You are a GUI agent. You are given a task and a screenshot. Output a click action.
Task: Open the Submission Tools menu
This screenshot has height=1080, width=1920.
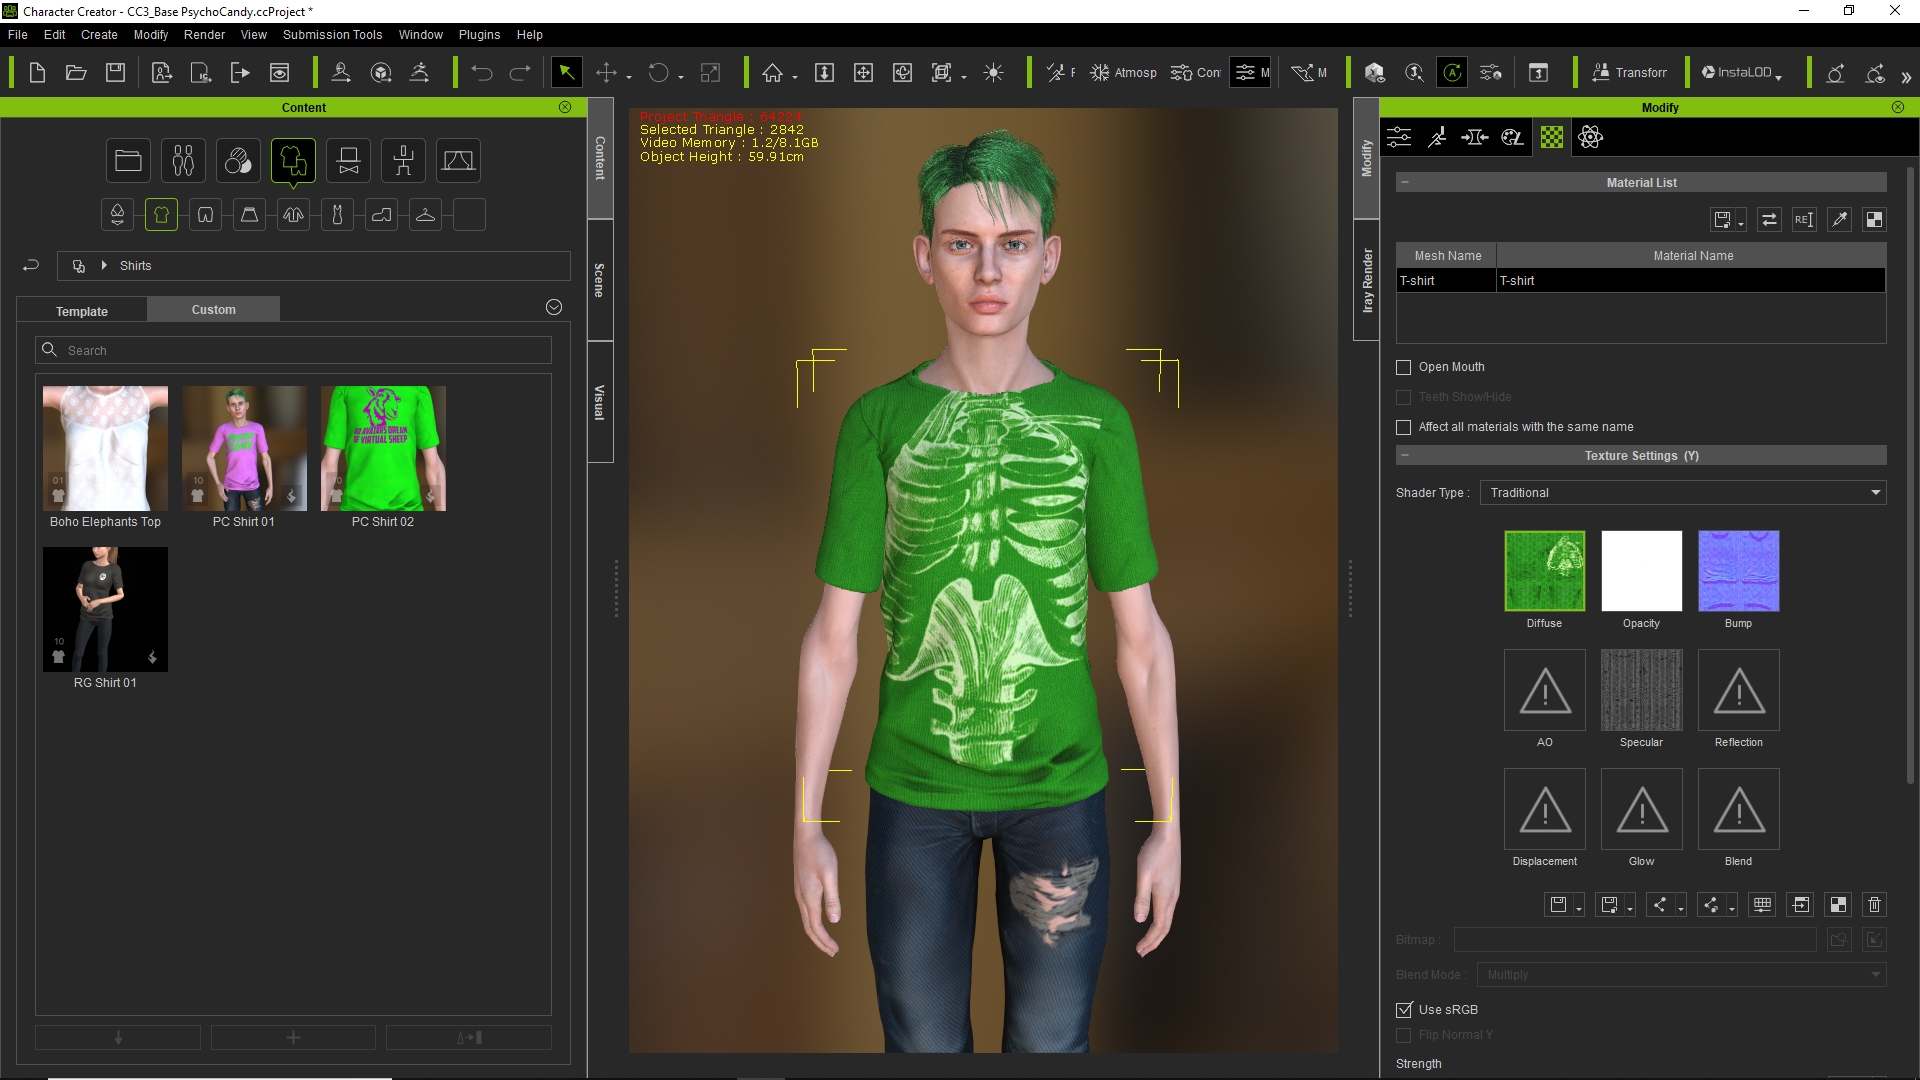click(x=332, y=34)
